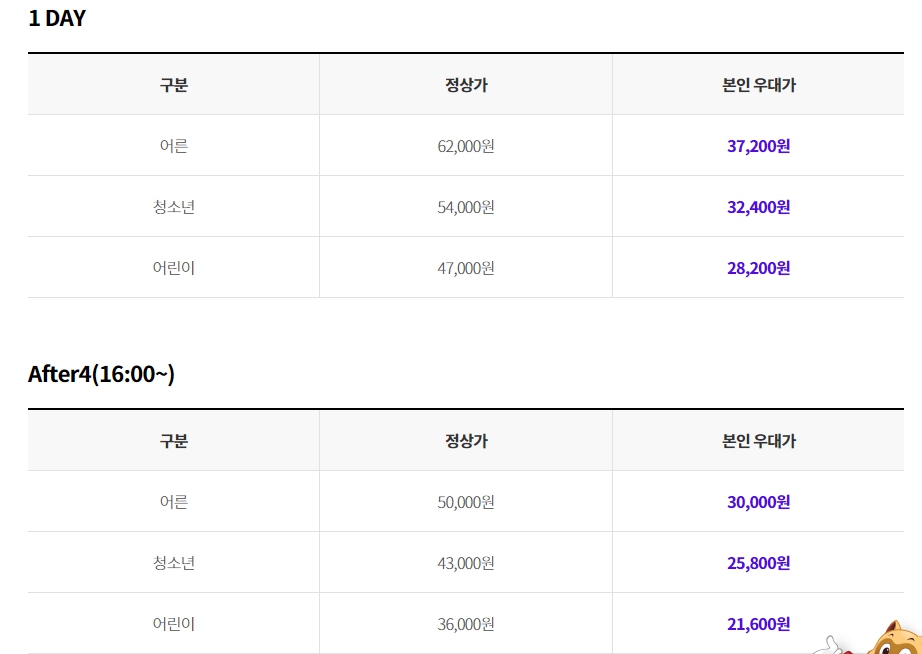
Task: Click the 36,000원 regular price
Action: [466, 624]
